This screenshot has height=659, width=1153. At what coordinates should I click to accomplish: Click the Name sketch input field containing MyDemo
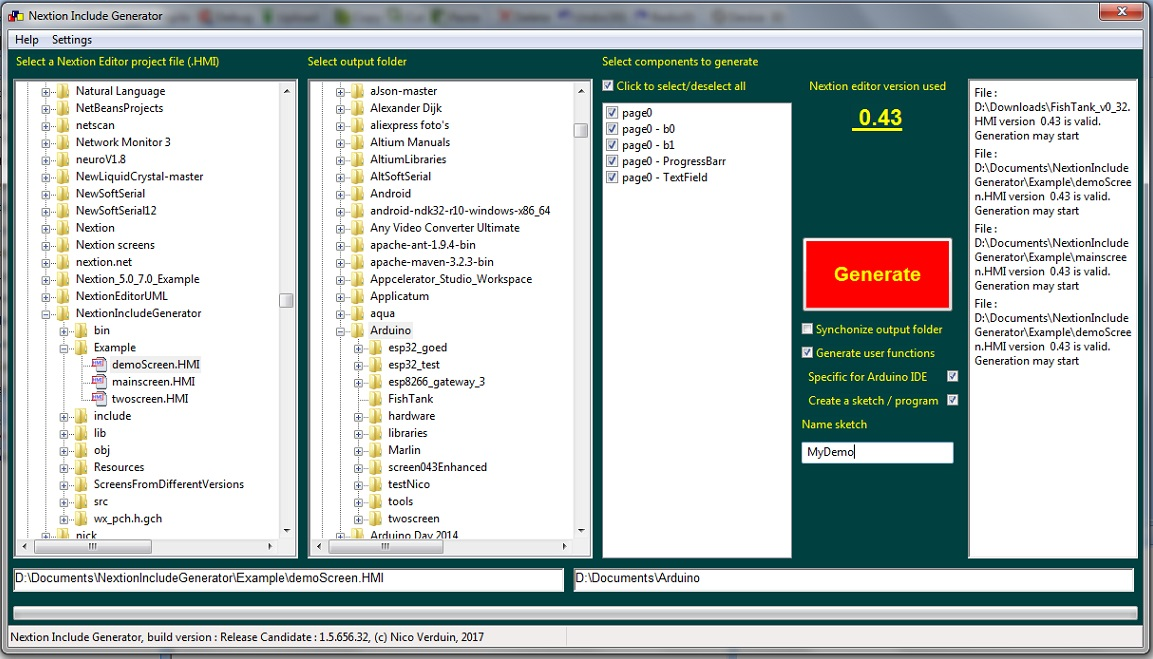pyautogui.click(x=877, y=452)
